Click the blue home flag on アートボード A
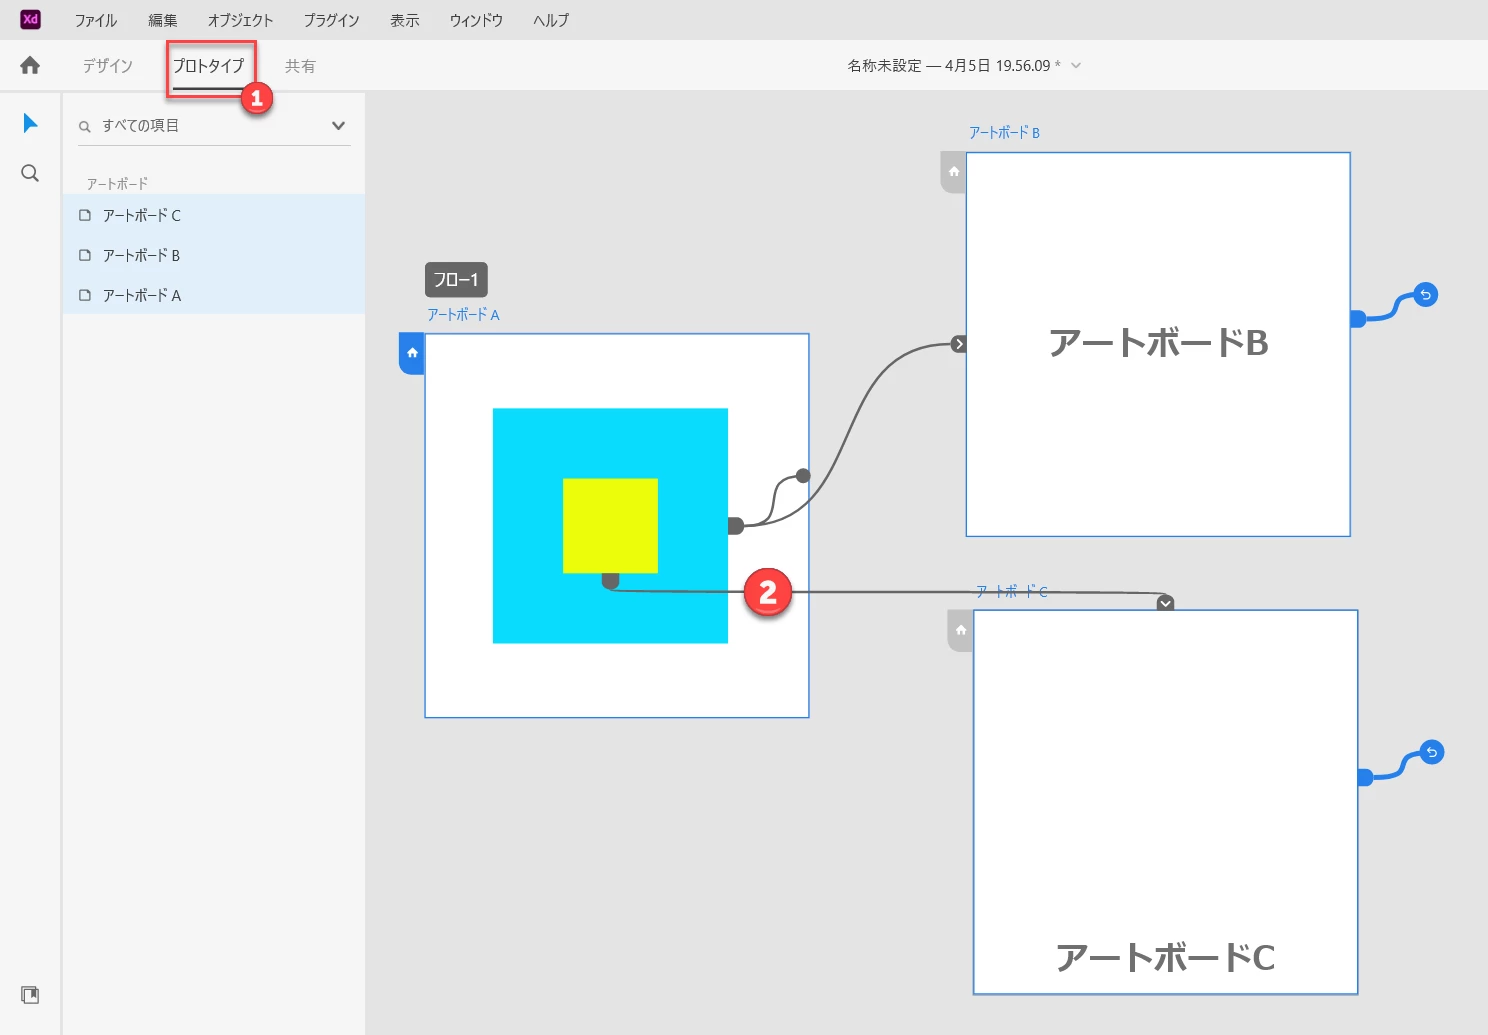 coord(412,354)
